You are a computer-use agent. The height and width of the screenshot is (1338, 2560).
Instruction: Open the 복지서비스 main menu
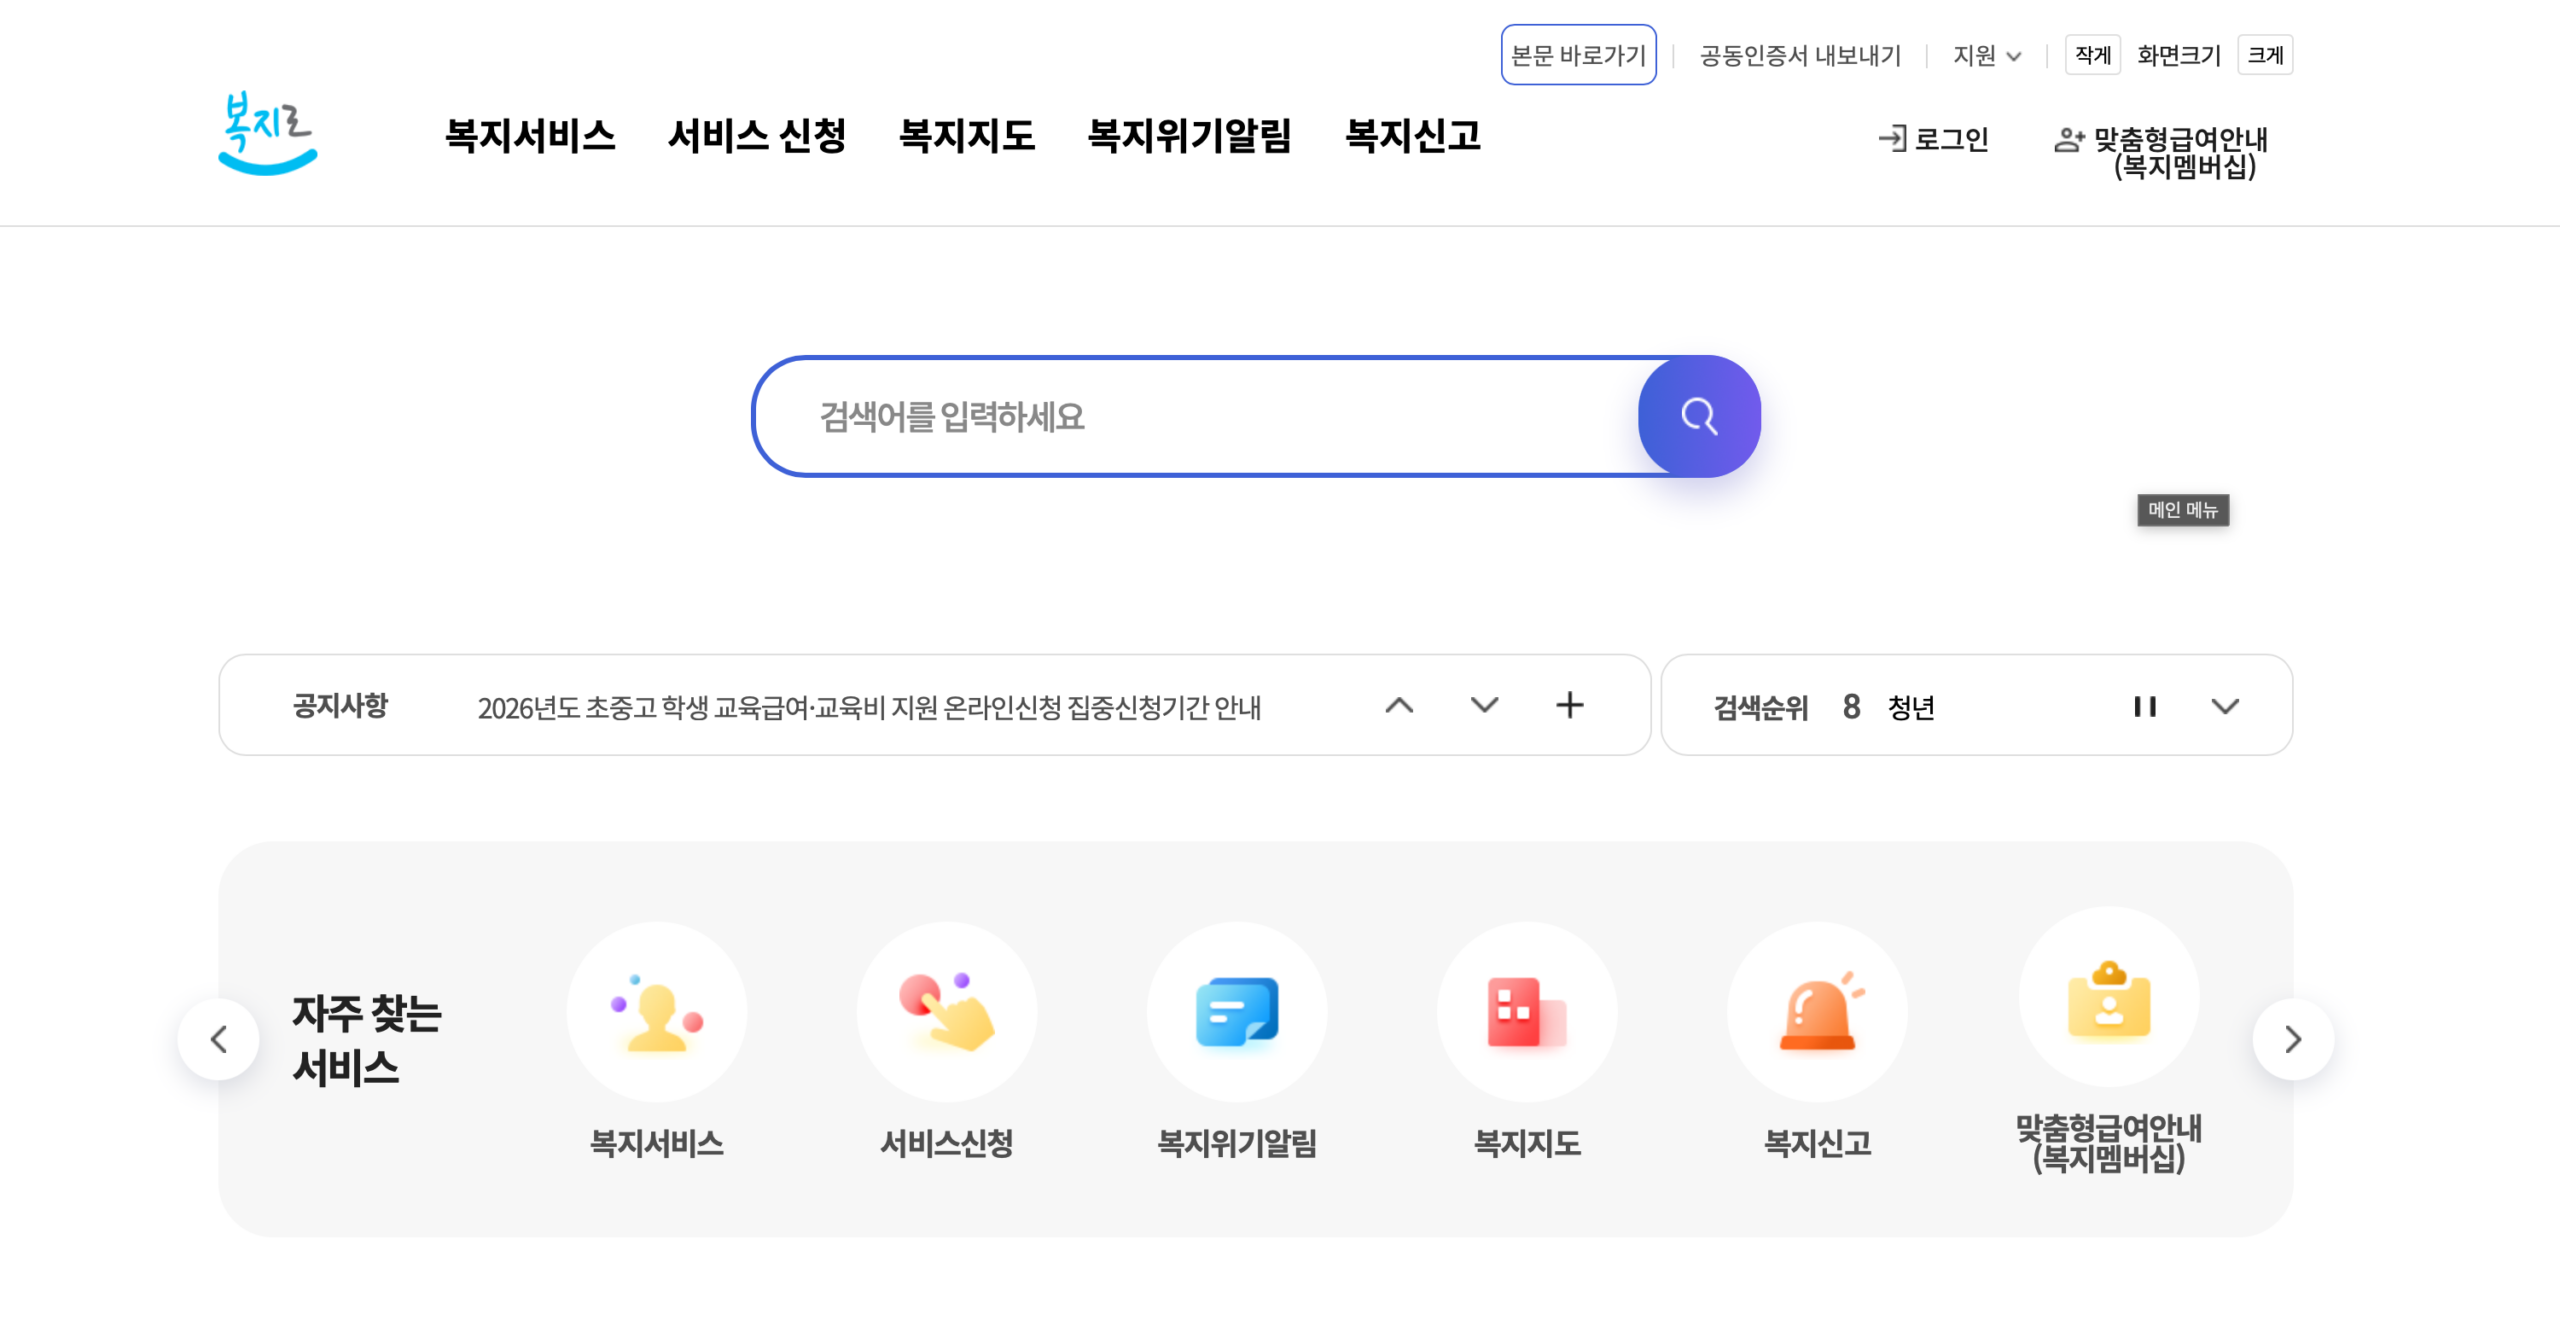tap(530, 136)
